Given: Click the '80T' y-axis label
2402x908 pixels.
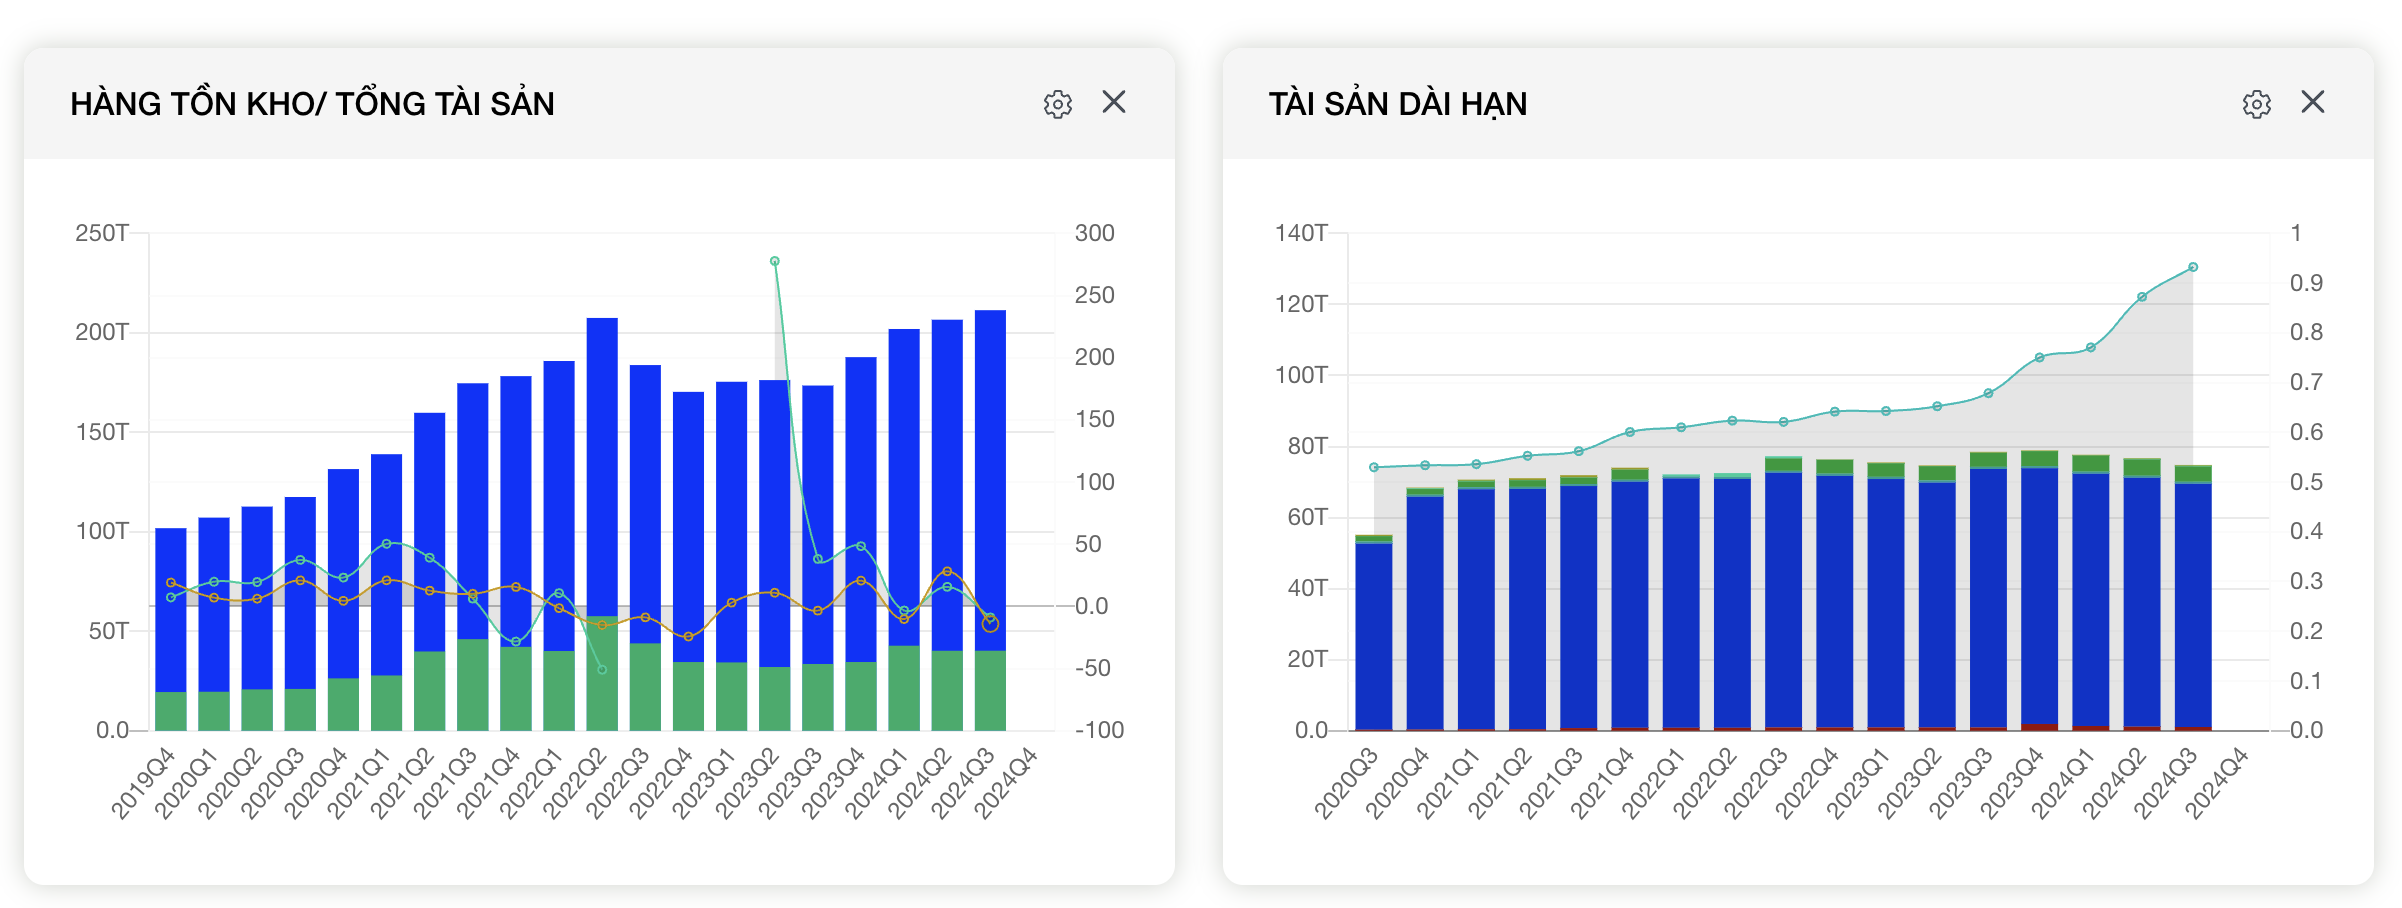Looking at the screenshot, I should pos(1307,446).
